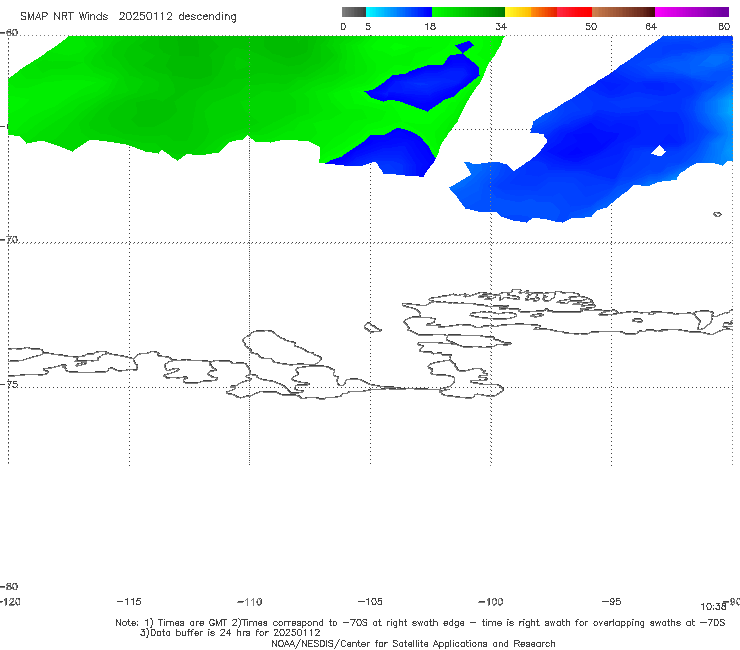The width and height of the screenshot is (740, 650).
Task: Click the red colorbar segment before 50
Action: [x=574, y=12]
